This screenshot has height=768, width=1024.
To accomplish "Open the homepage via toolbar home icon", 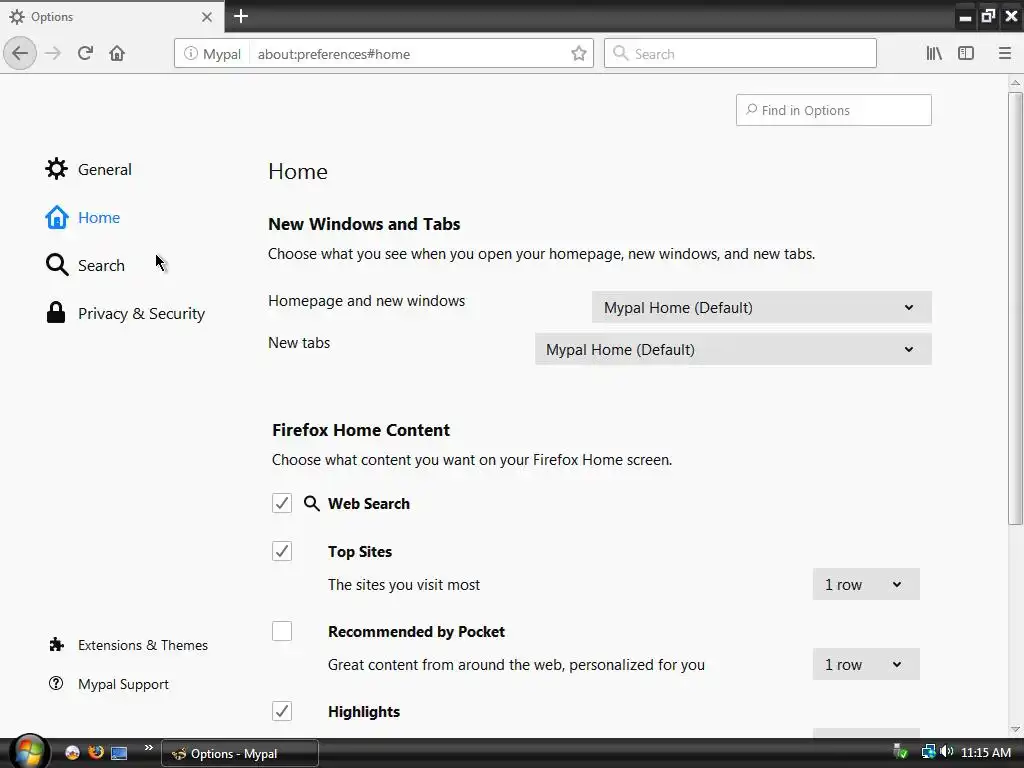I will [117, 54].
